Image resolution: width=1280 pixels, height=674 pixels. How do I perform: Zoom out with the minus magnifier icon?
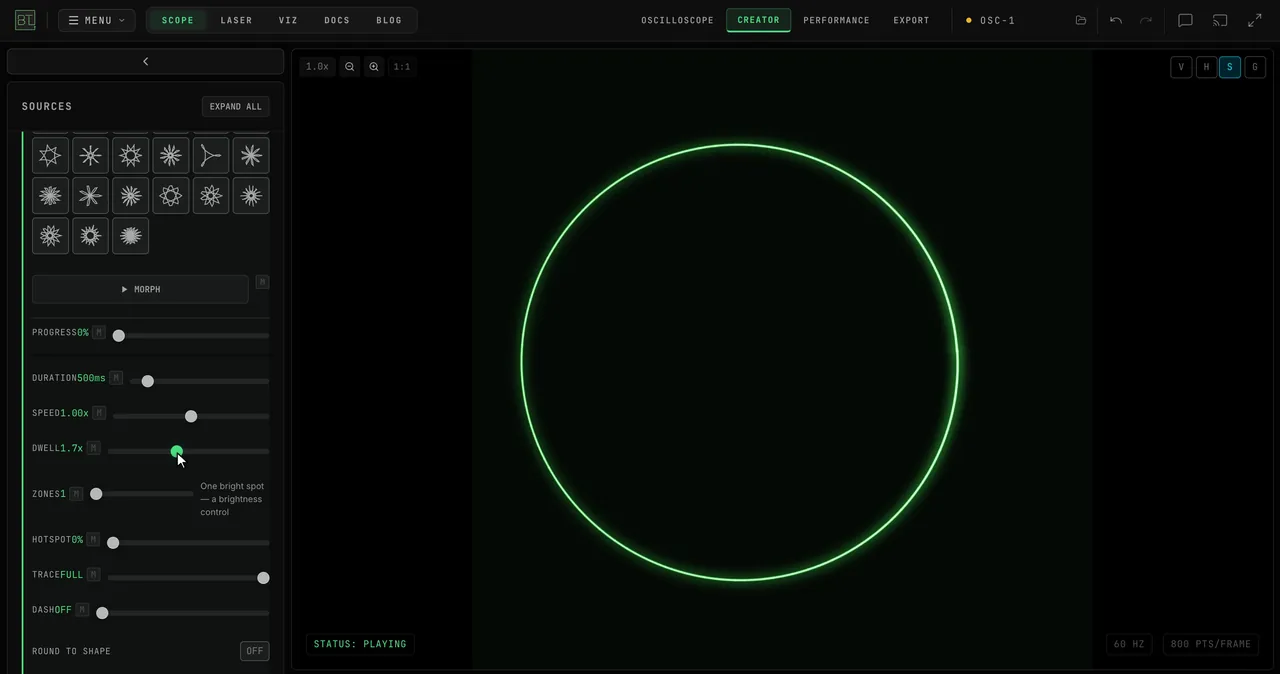click(350, 67)
